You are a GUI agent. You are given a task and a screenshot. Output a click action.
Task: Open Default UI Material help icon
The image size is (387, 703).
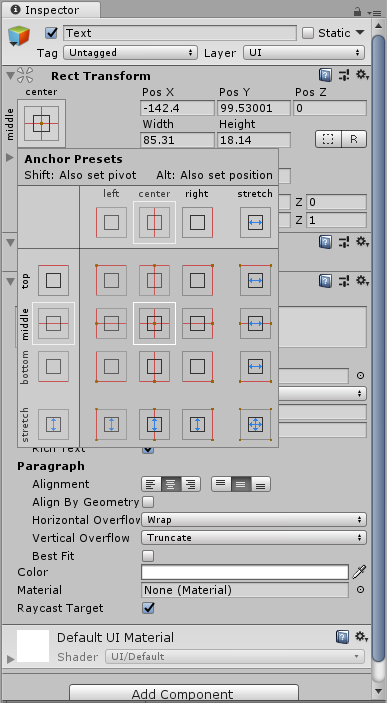(342, 637)
